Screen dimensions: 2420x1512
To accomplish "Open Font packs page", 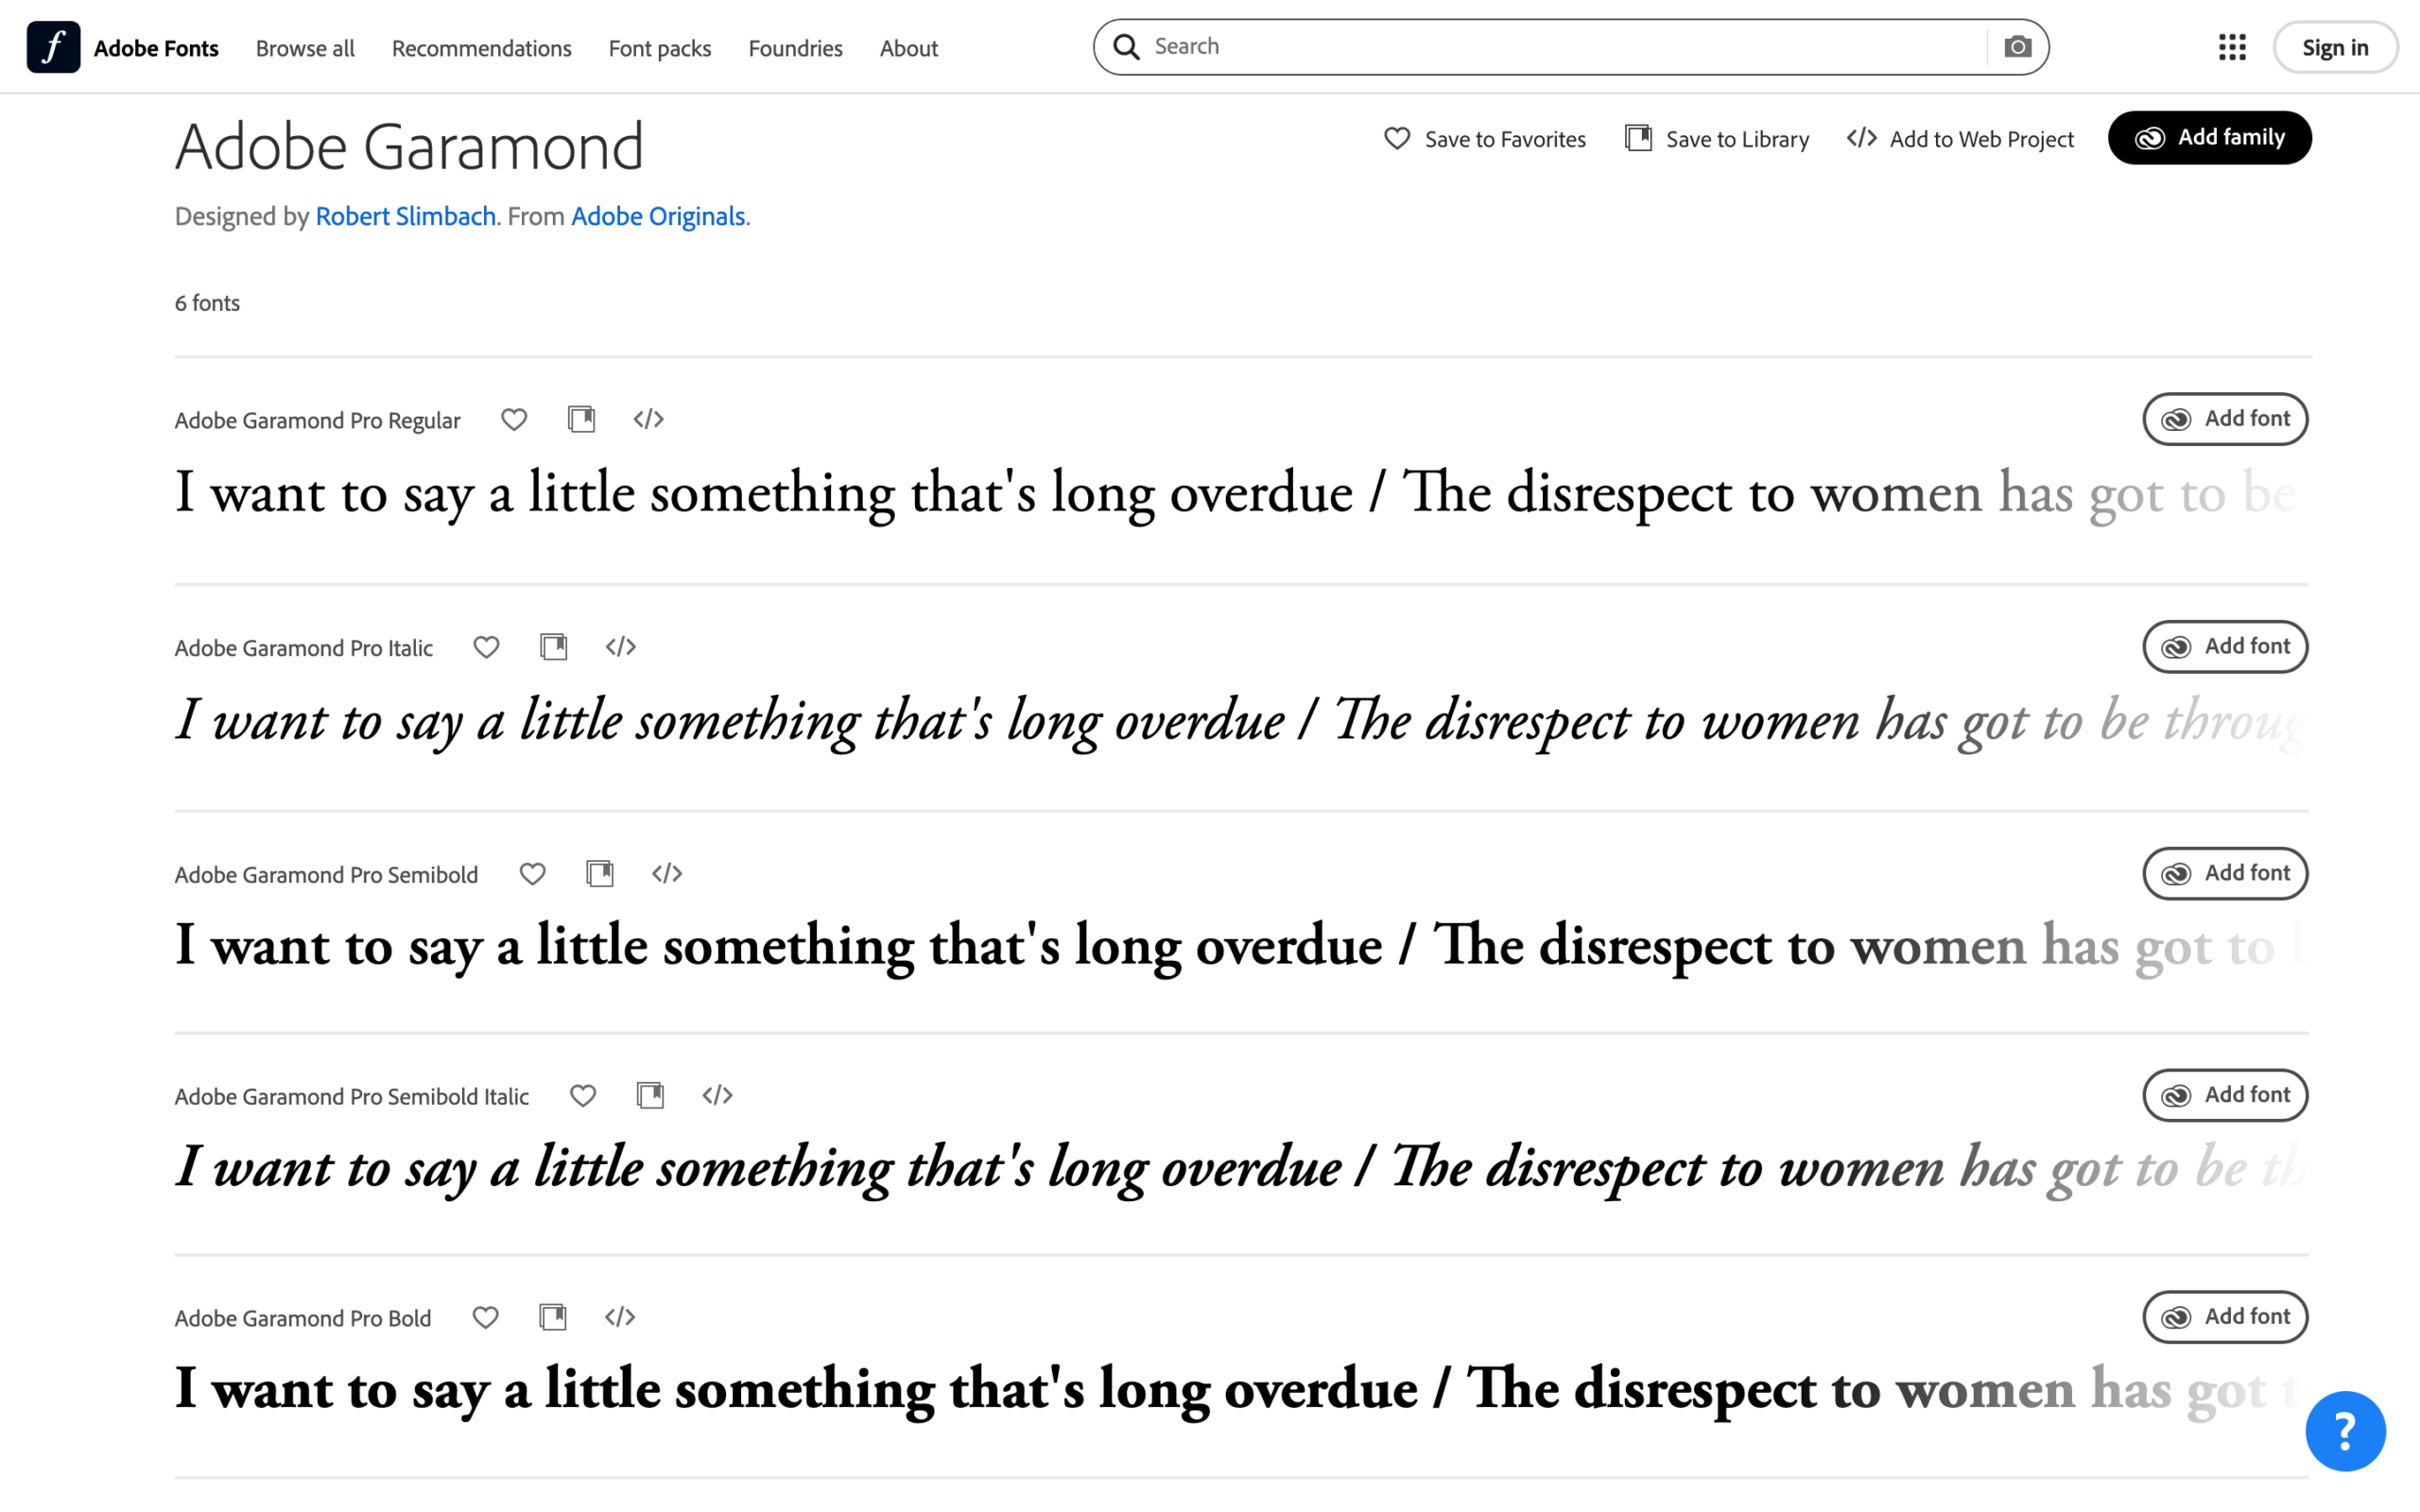I will tap(660, 48).
